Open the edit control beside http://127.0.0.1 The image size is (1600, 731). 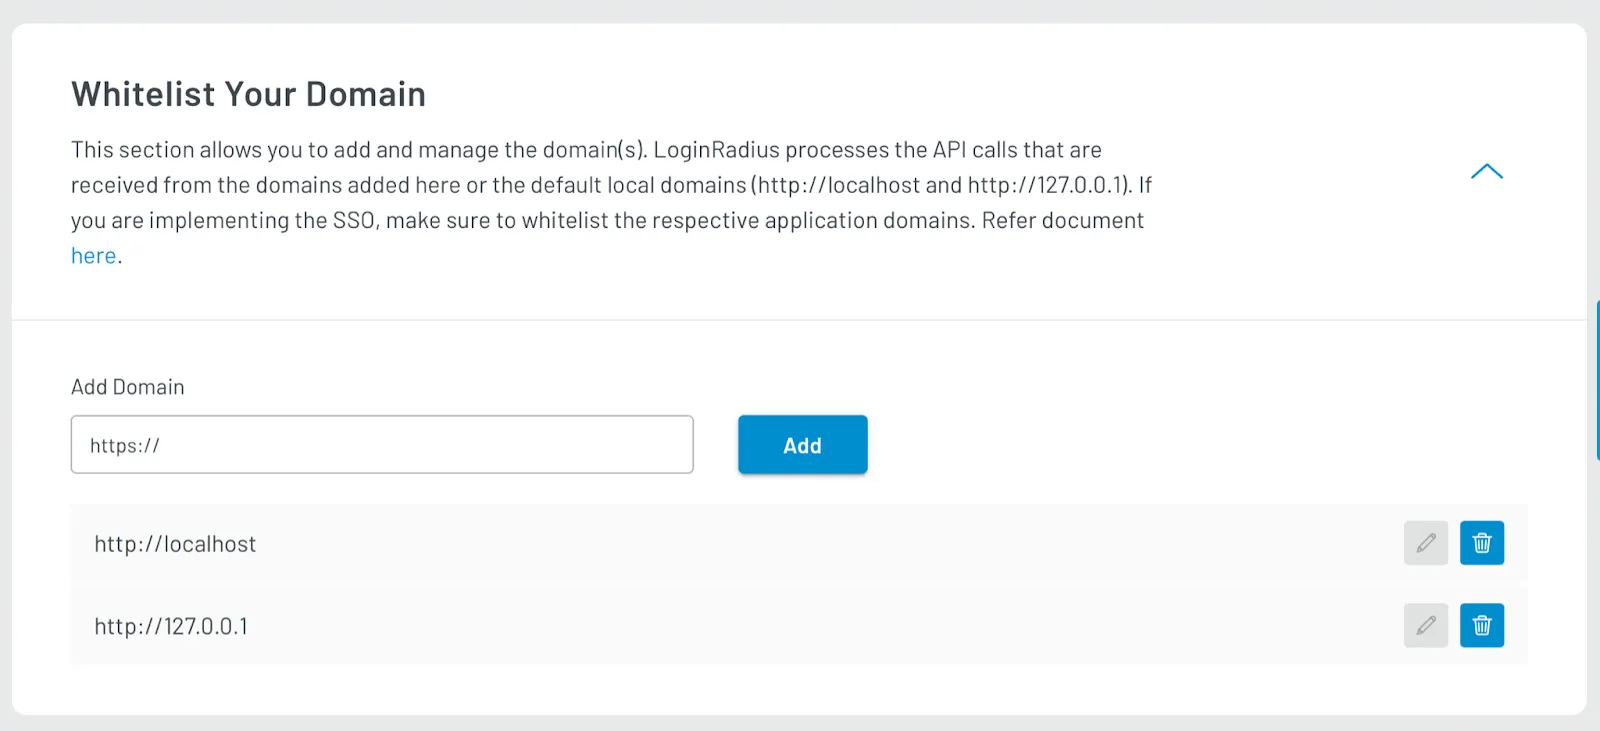(1426, 625)
